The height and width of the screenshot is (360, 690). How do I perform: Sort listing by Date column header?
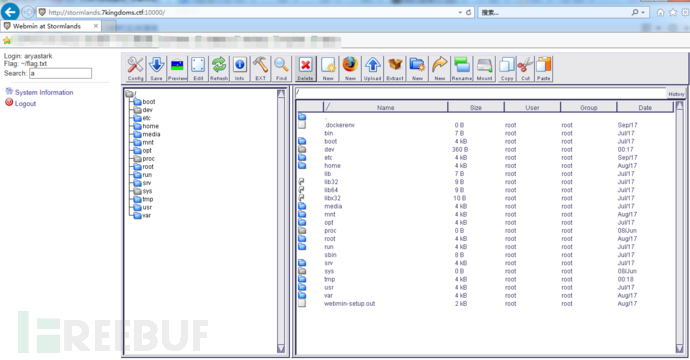click(645, 107)
